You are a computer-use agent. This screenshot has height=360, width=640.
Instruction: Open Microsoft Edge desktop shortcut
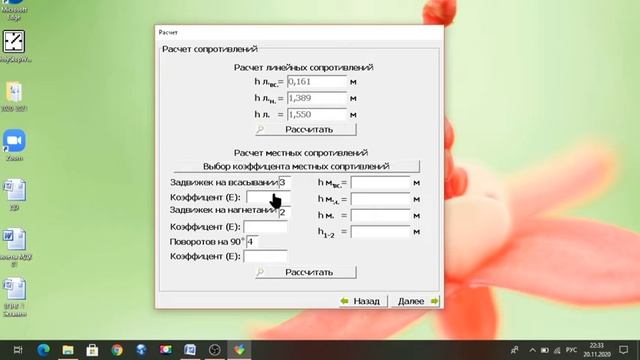[x=14, y=10]
